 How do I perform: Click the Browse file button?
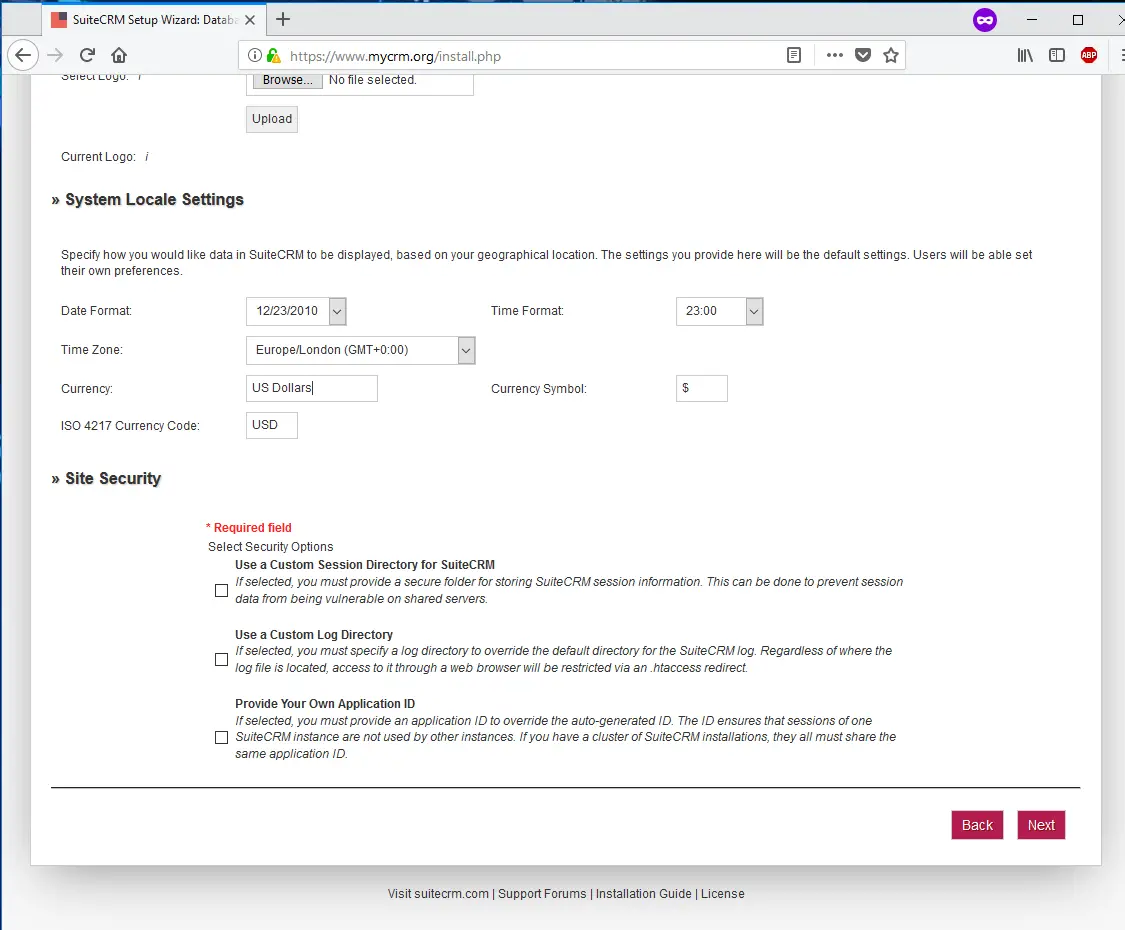[288, 80]
